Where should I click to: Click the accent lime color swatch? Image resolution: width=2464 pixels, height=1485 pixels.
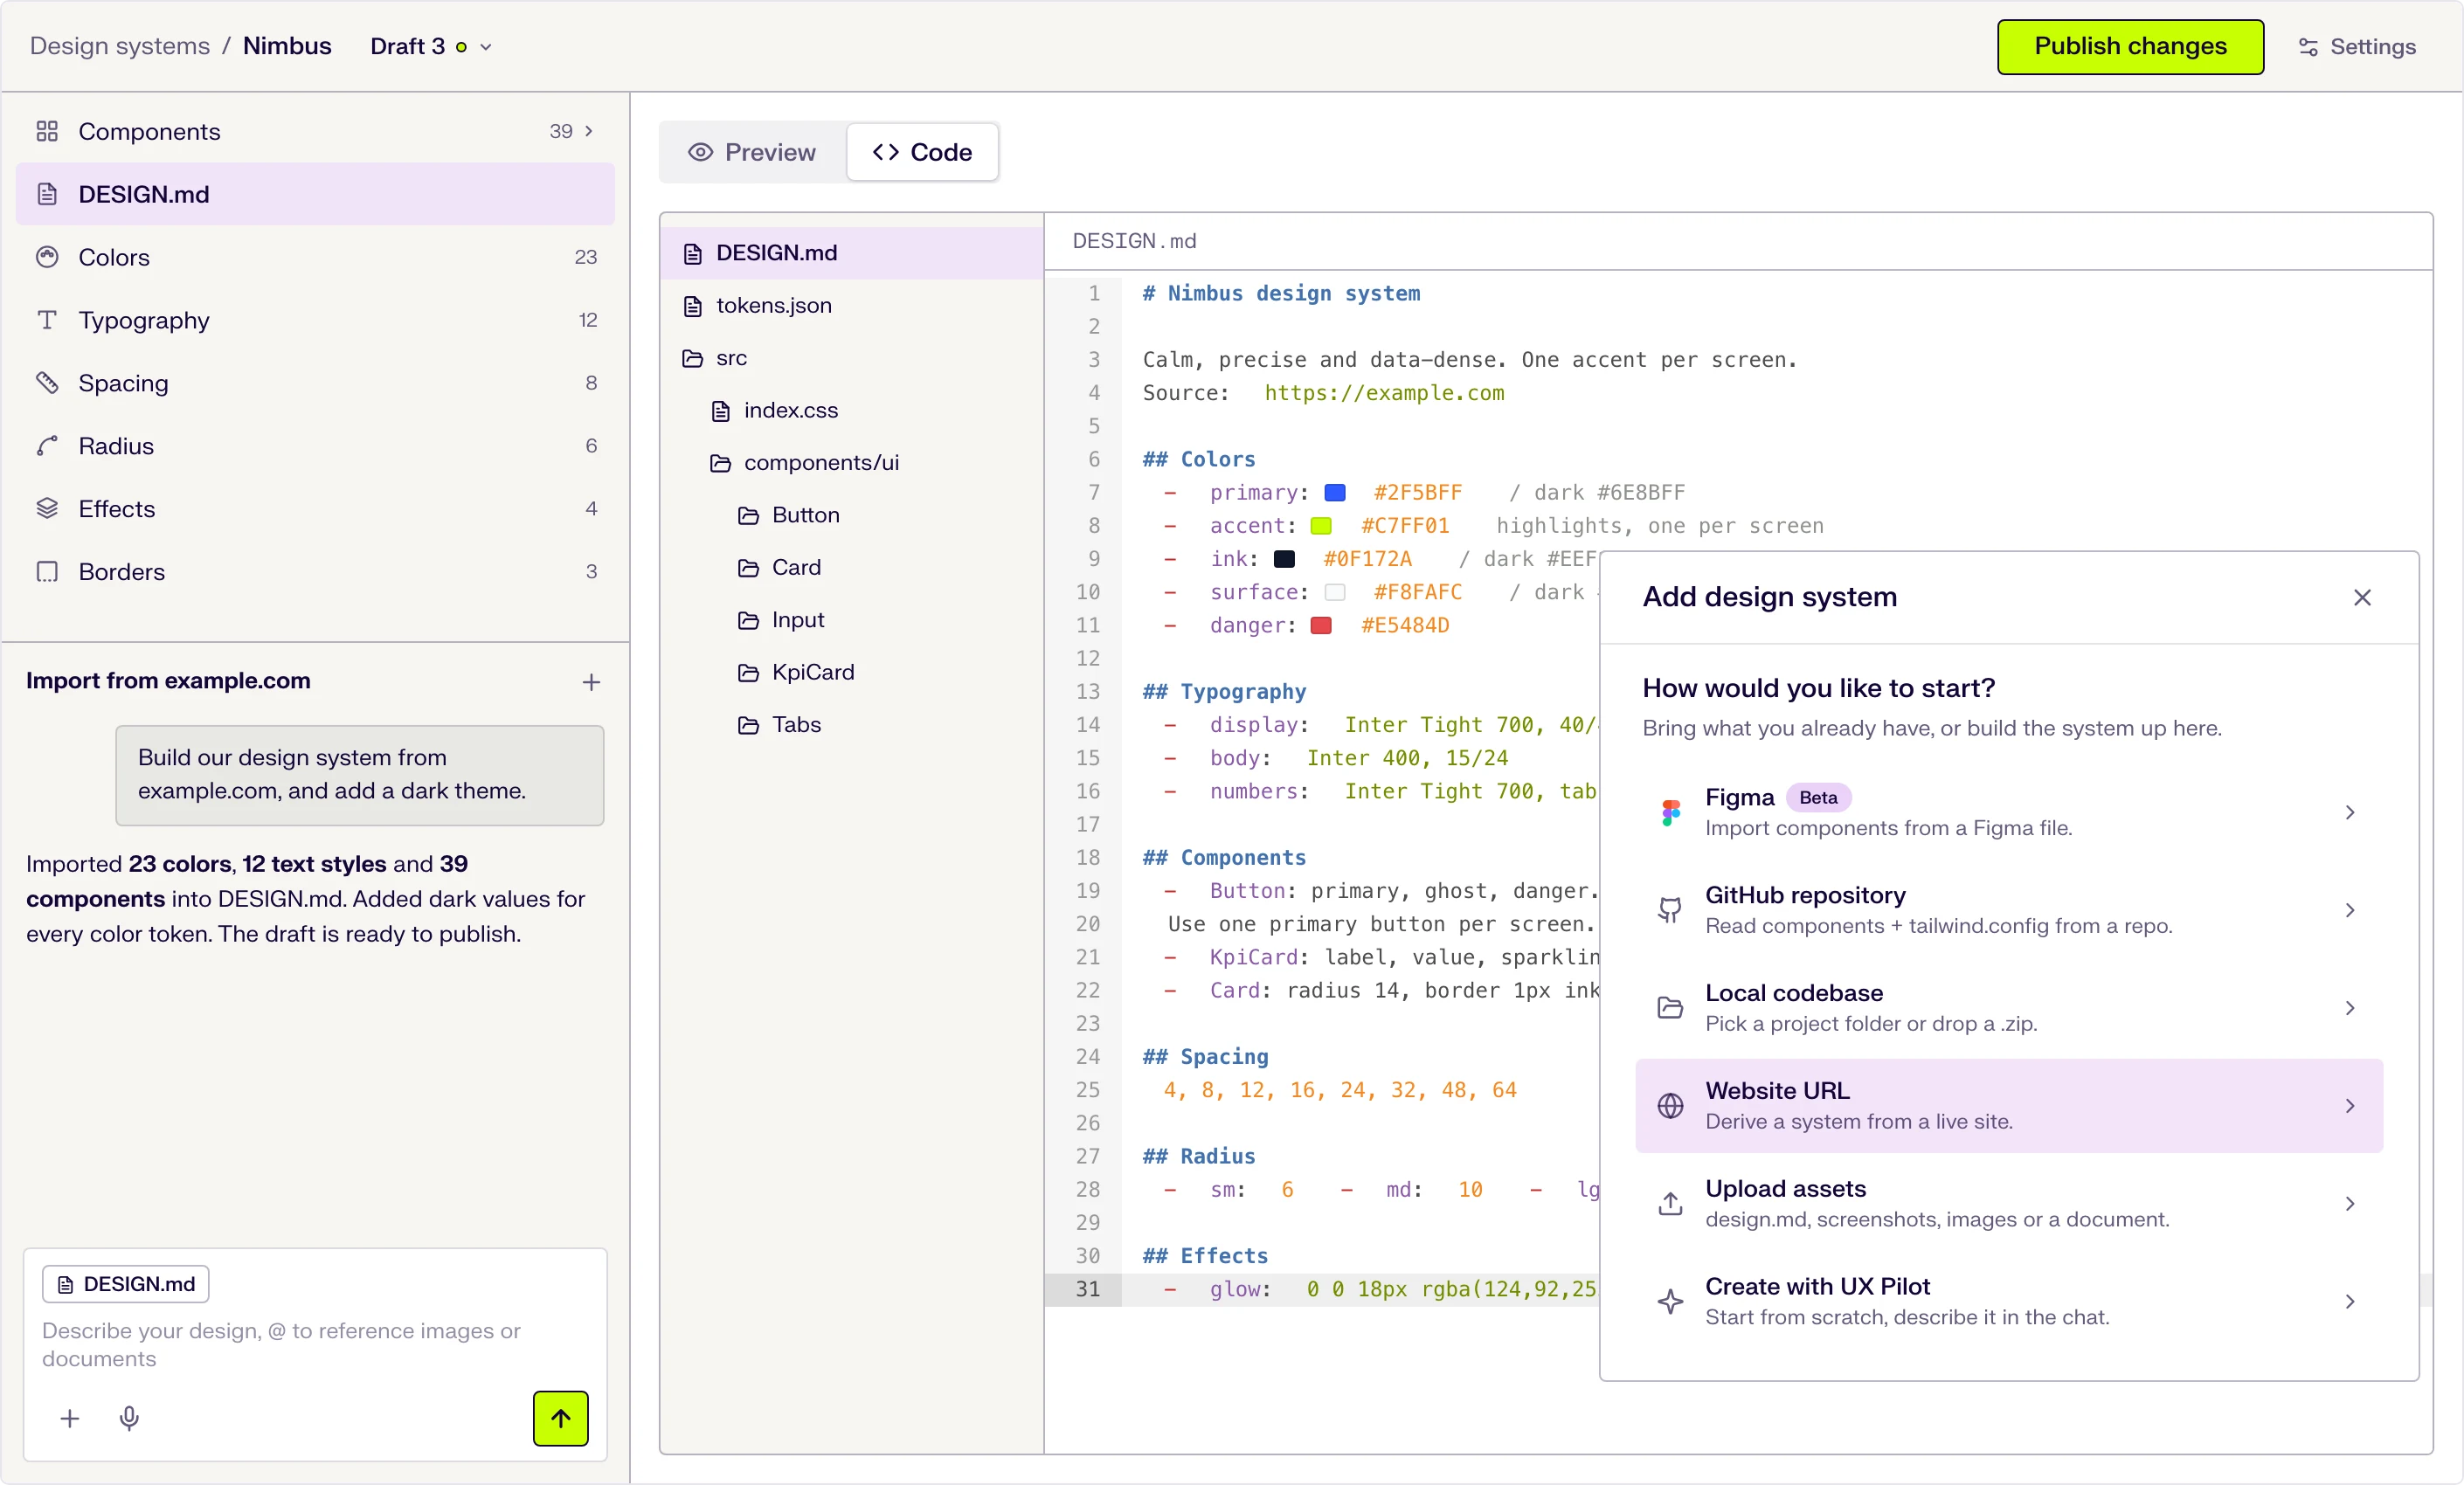[x=1321, y=526]
